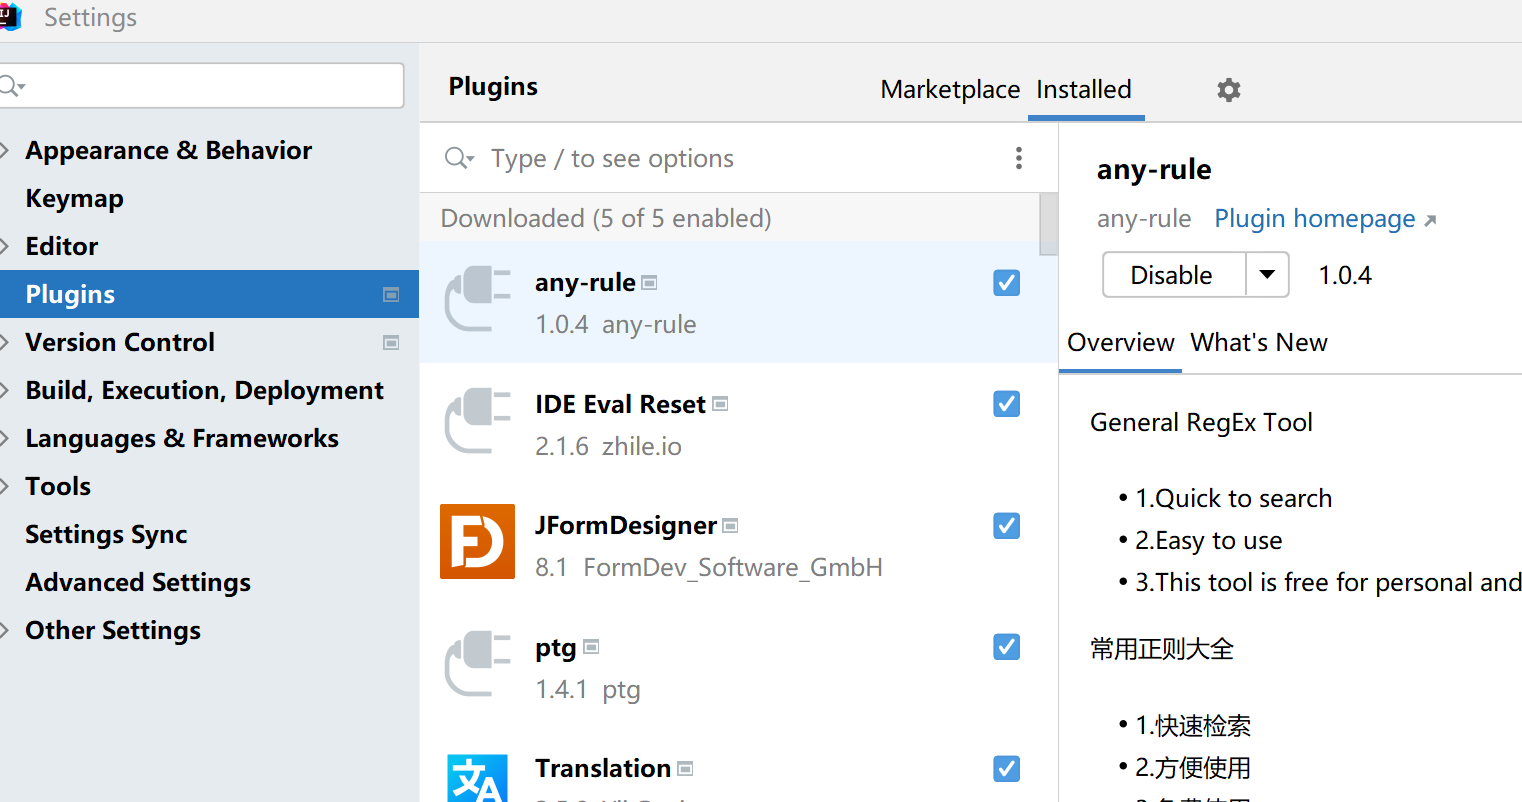Select Plugins in the settings tree
1522x802 pixels.
[x=209, y=294]
